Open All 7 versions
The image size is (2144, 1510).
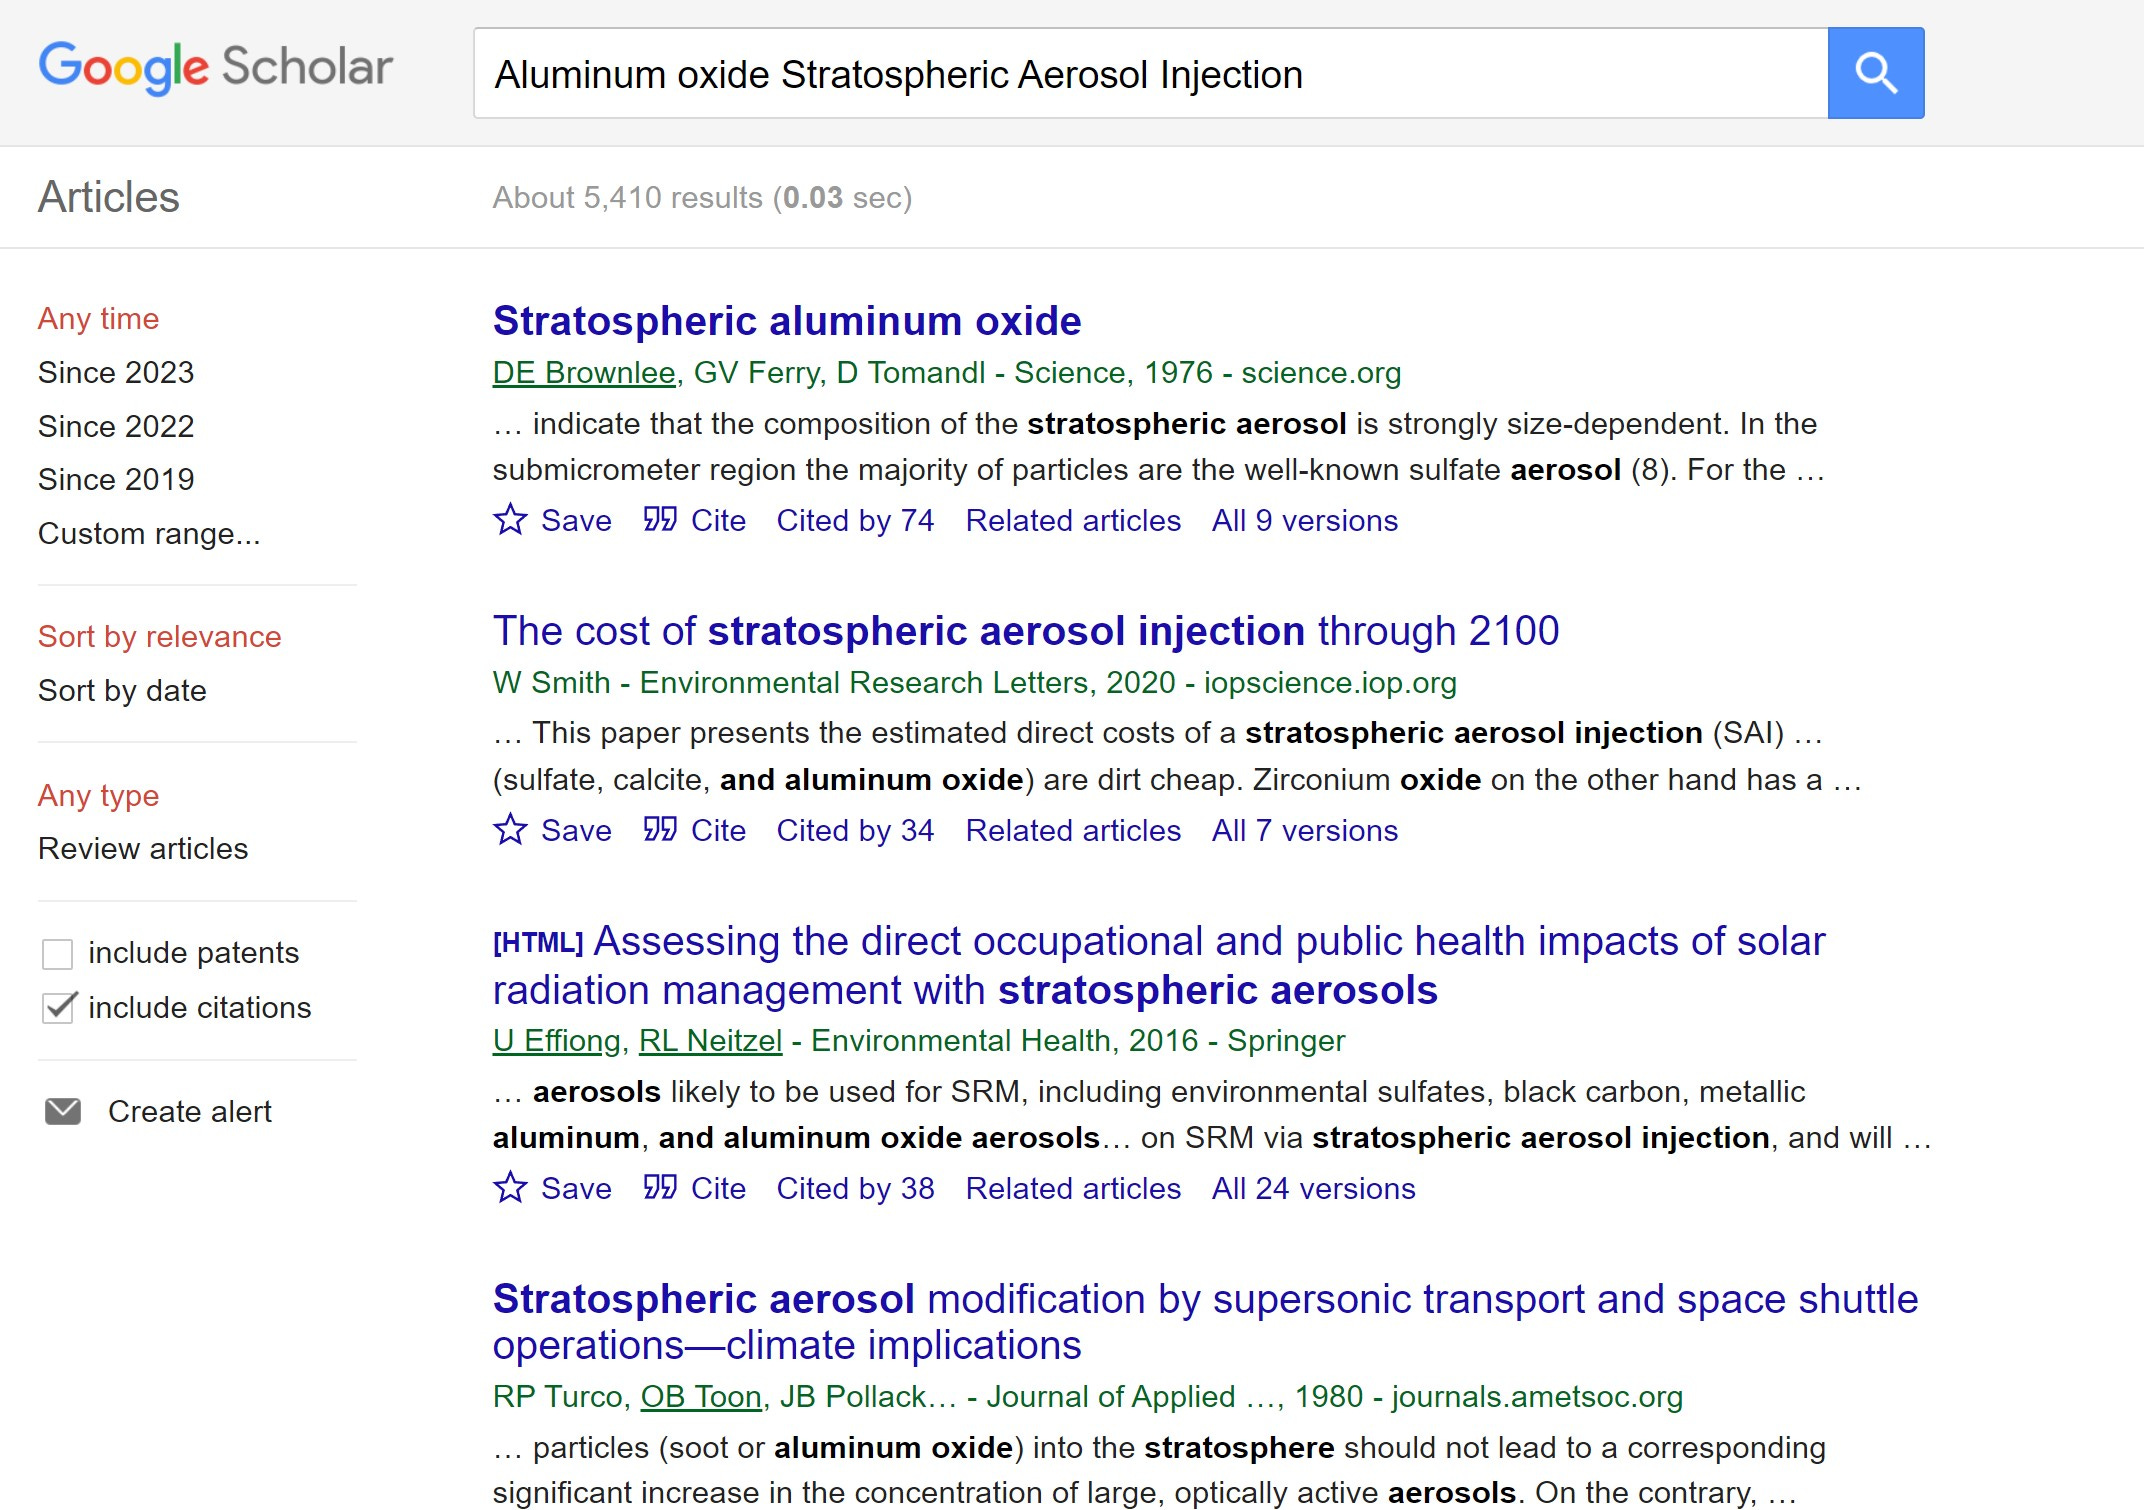[1305, 830]
